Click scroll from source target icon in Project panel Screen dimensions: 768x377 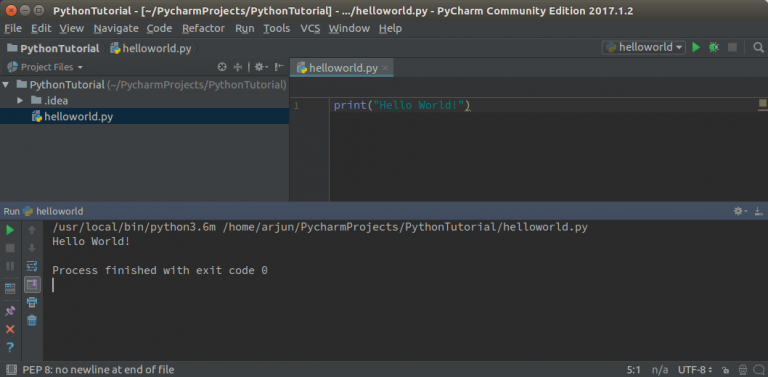(x=222, y=67)
